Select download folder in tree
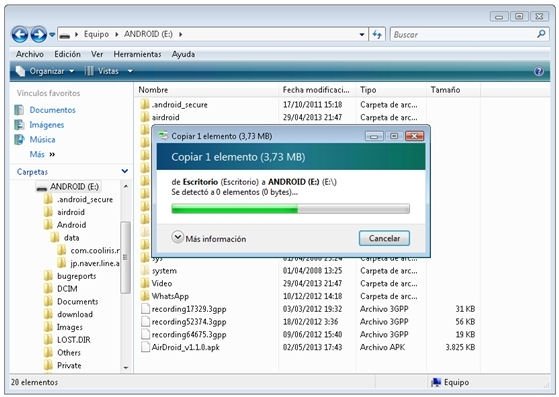 [75, 314]
